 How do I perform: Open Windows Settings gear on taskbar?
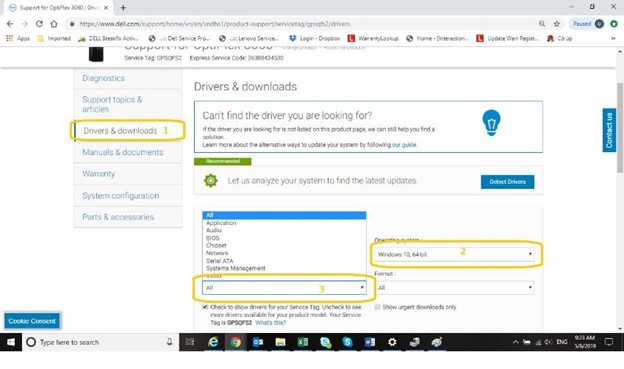pos(392,342)
